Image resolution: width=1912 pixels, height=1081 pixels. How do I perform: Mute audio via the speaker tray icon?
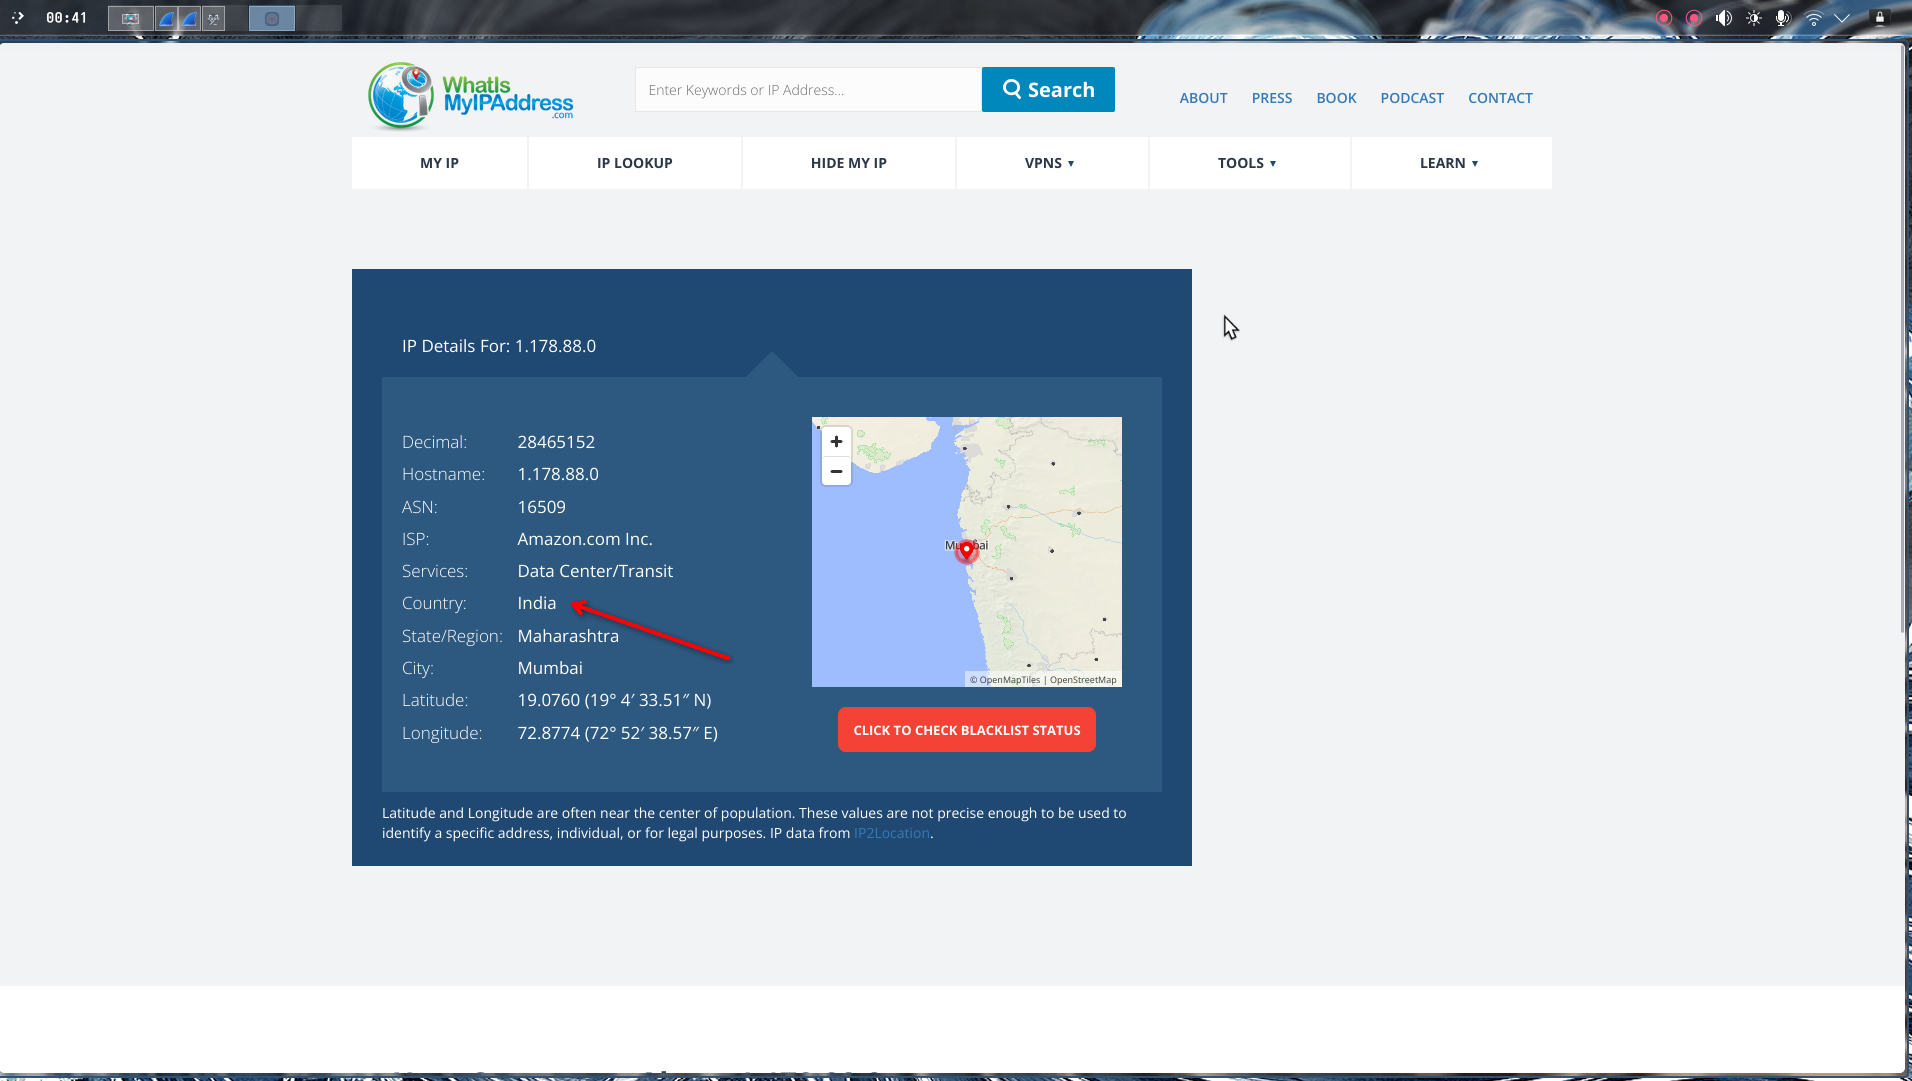(1723, 16)
